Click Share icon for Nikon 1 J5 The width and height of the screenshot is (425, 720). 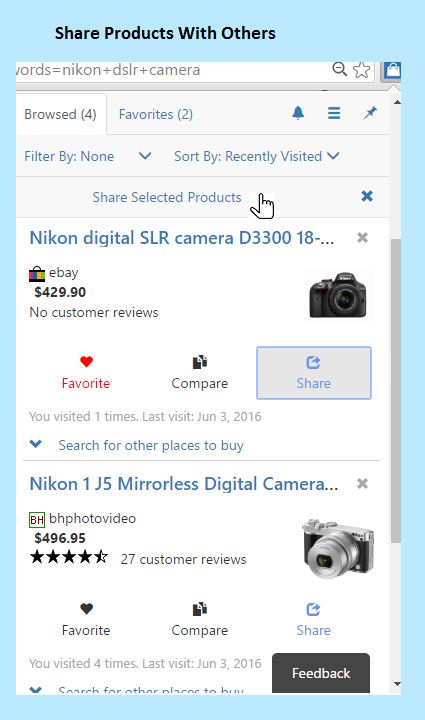pos(313,609)
